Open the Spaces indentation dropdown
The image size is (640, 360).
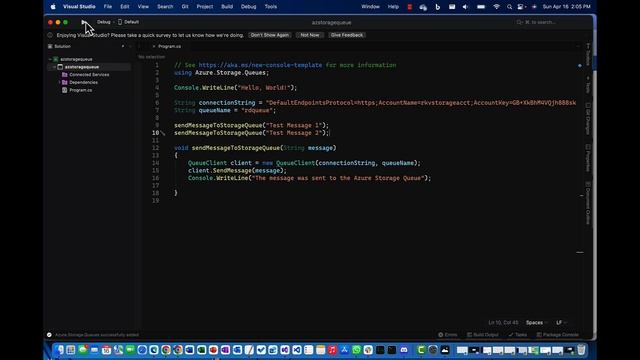tap(536, 323)
